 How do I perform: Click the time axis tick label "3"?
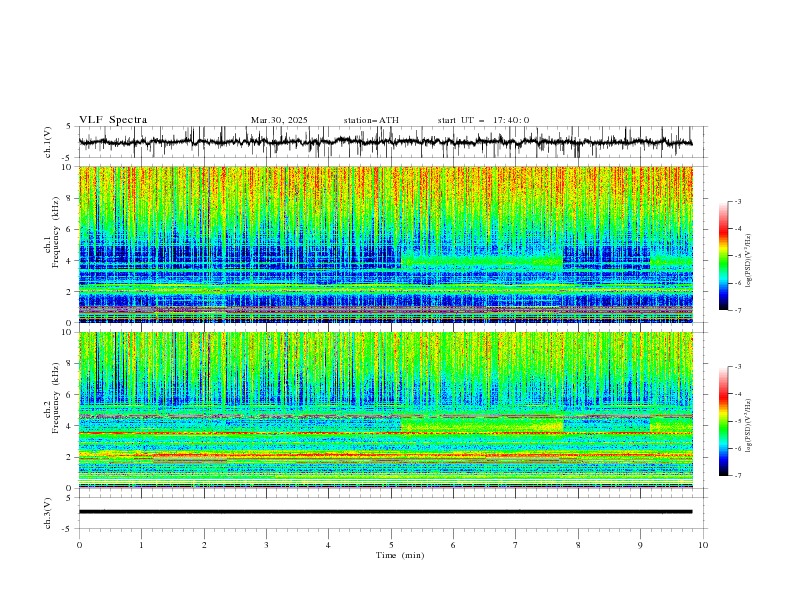(x=266, y=545)
